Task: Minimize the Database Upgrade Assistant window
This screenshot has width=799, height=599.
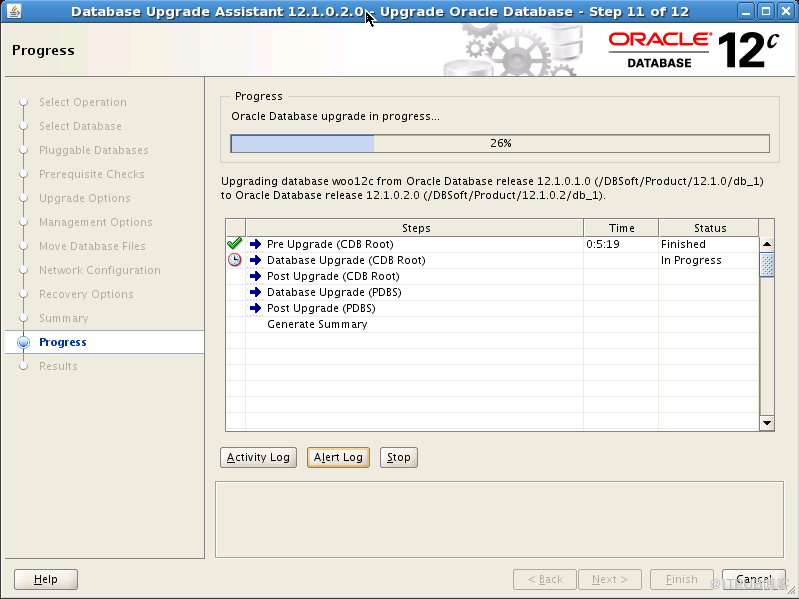Action: click(745, 11)
